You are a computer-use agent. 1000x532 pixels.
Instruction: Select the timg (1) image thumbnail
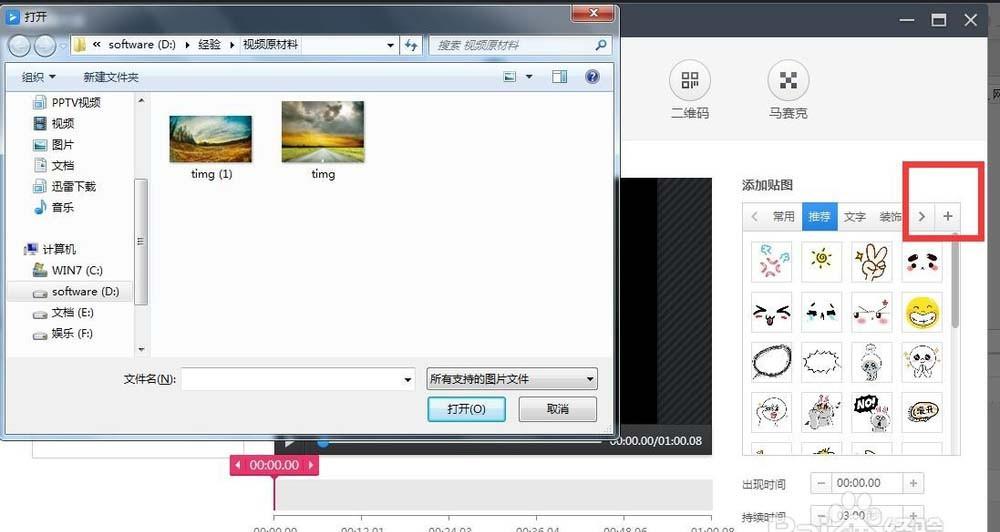point(210,138)
